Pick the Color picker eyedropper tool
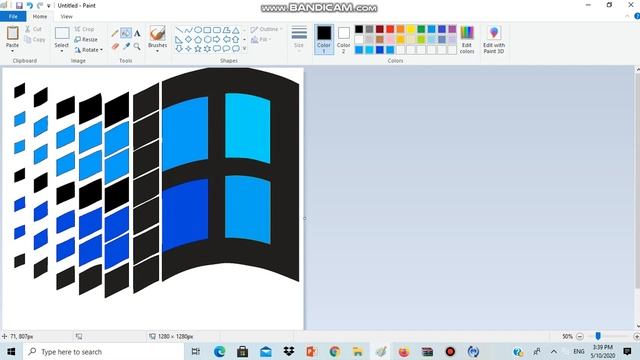The height and width of the screenshot is (360, 640). click(126, 47)
